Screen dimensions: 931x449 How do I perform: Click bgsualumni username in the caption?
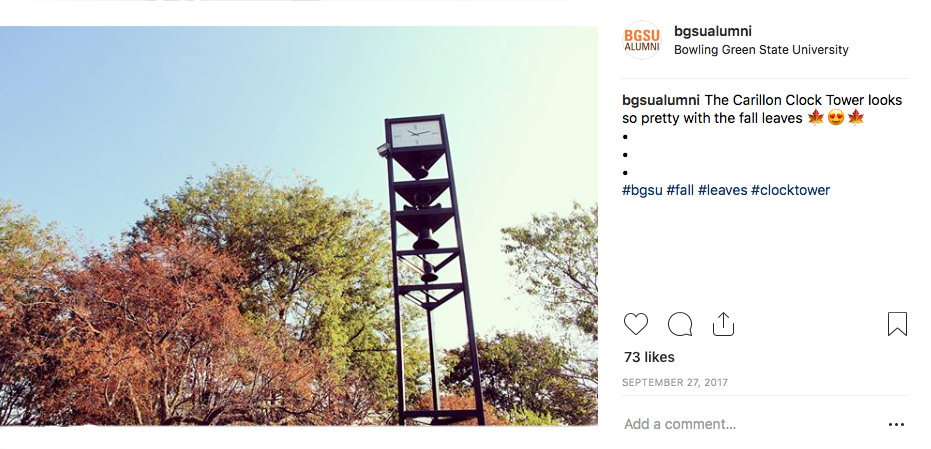pos(661,100)
